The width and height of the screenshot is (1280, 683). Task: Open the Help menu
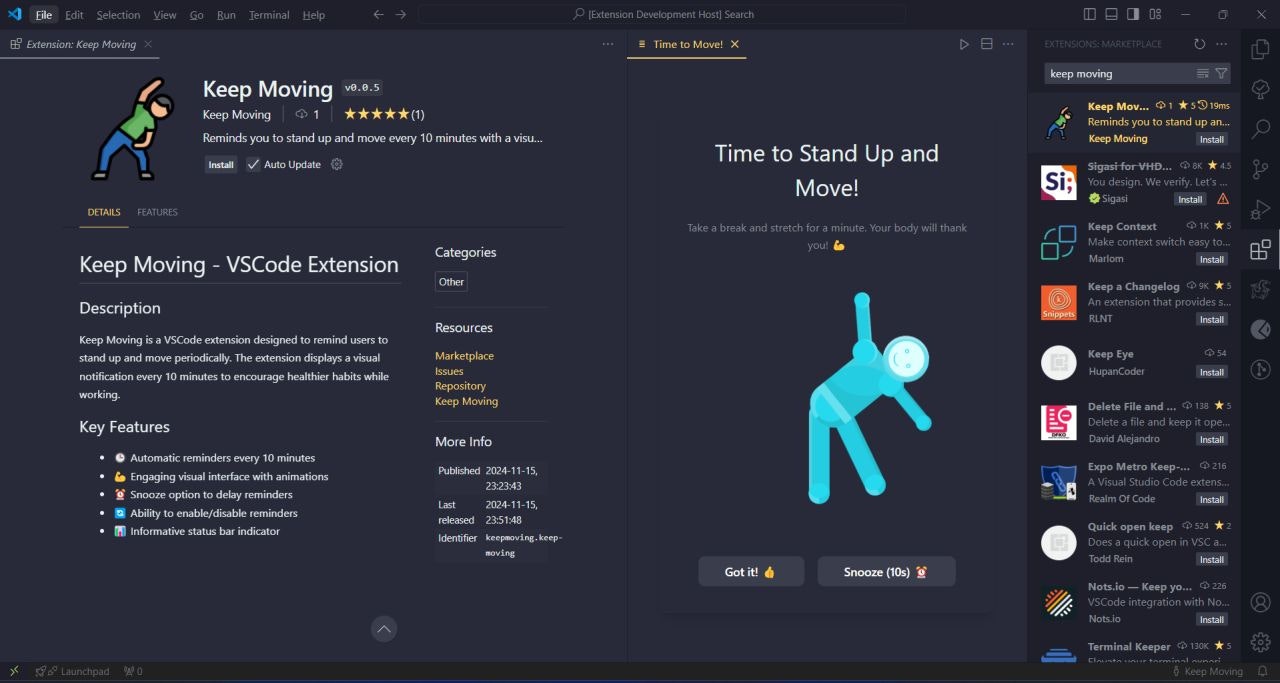313,15
